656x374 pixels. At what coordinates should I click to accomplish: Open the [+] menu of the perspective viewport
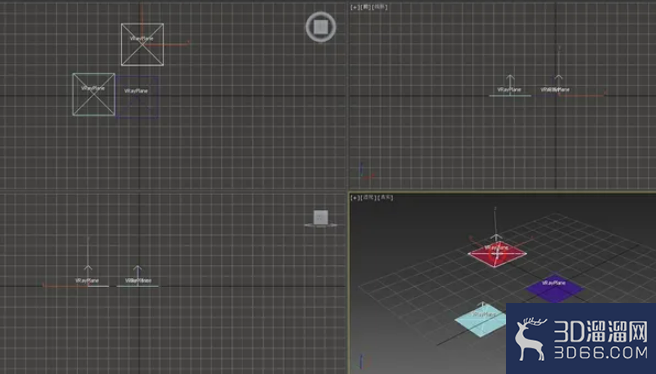click(355, 197)
